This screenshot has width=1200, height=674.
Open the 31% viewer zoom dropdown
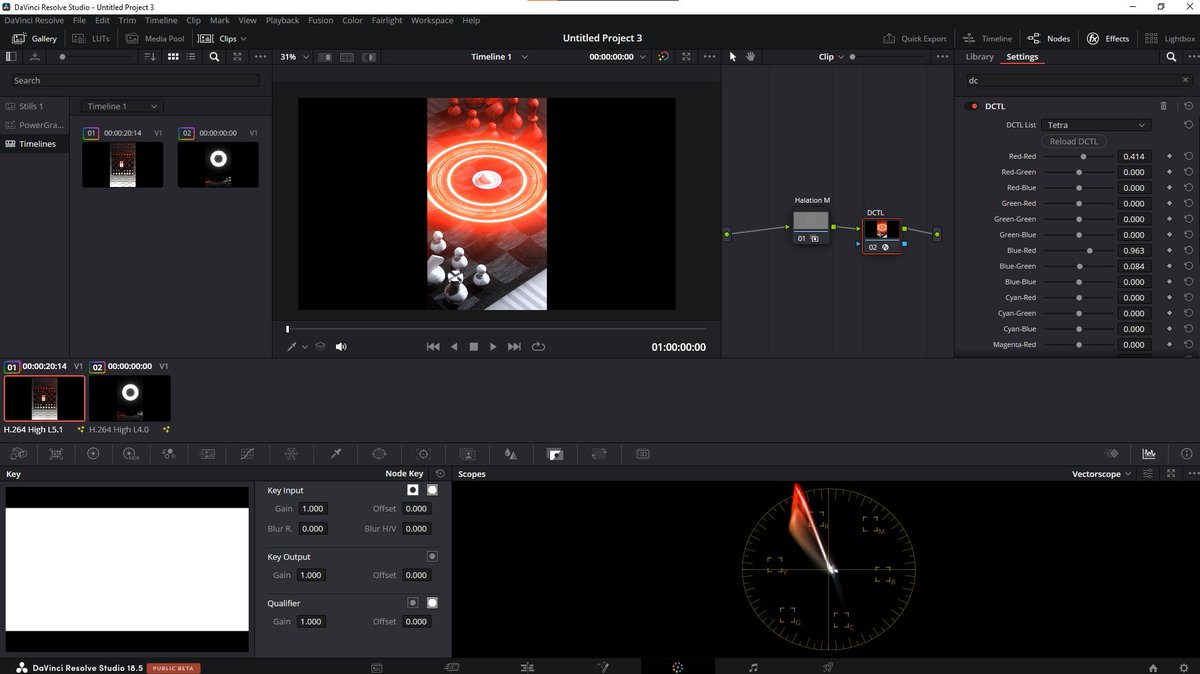(294, 57)
